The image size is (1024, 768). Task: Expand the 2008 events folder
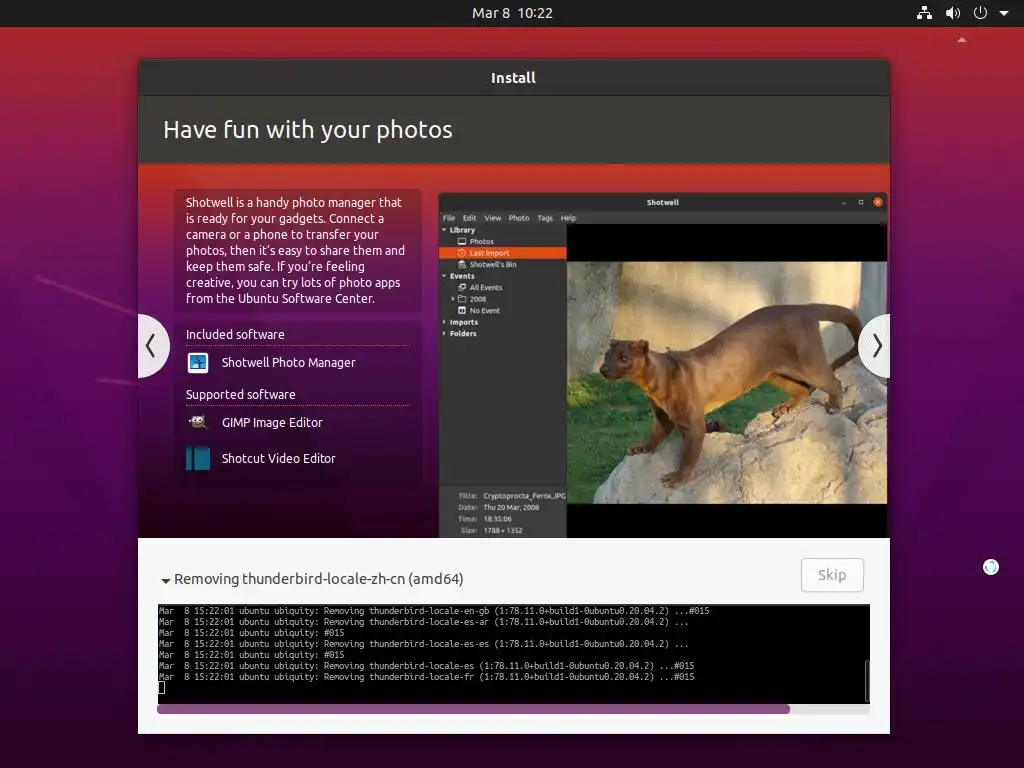pyautogui.click(x=453, y=299)
